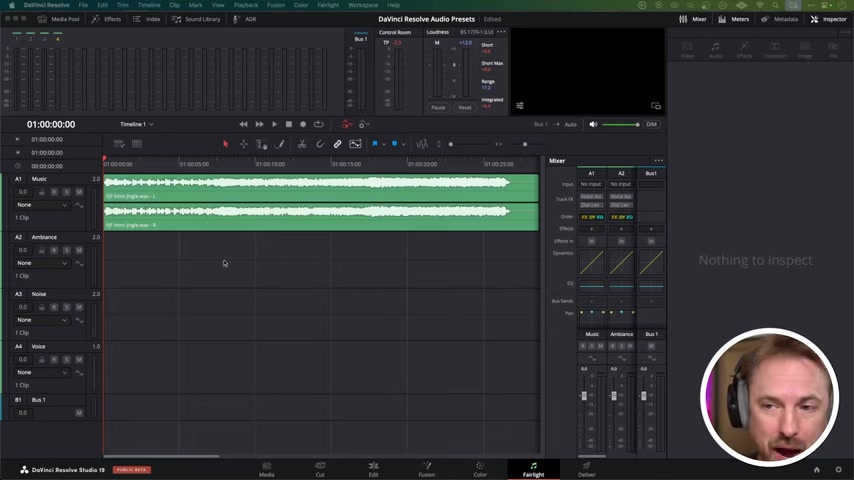Add a blue flag
Image resolution: width=854 pixels, height=480 pixels.
coord(375,144)
